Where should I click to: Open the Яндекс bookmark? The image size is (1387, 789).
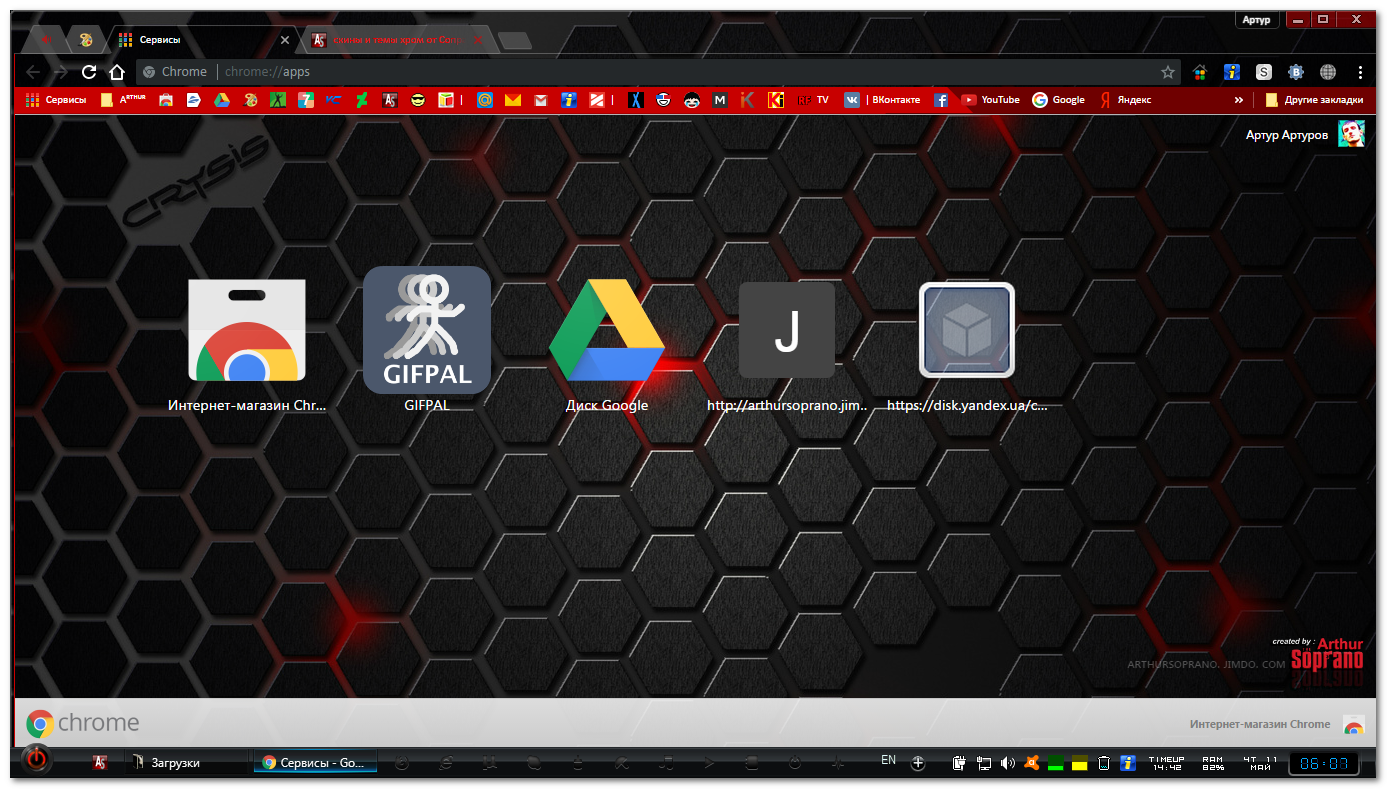click(x=1125, y=100)
